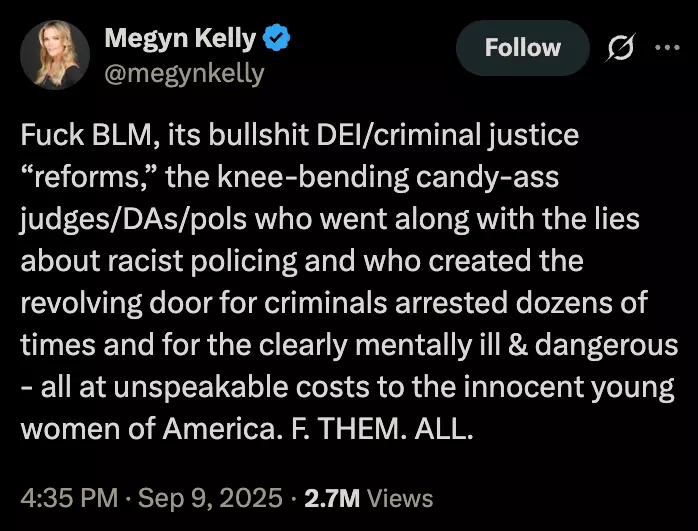The width and height of the screenshot is (698, 531).
Task: Click the phrase "unspeakable costs"
Action: click(241, 388)
